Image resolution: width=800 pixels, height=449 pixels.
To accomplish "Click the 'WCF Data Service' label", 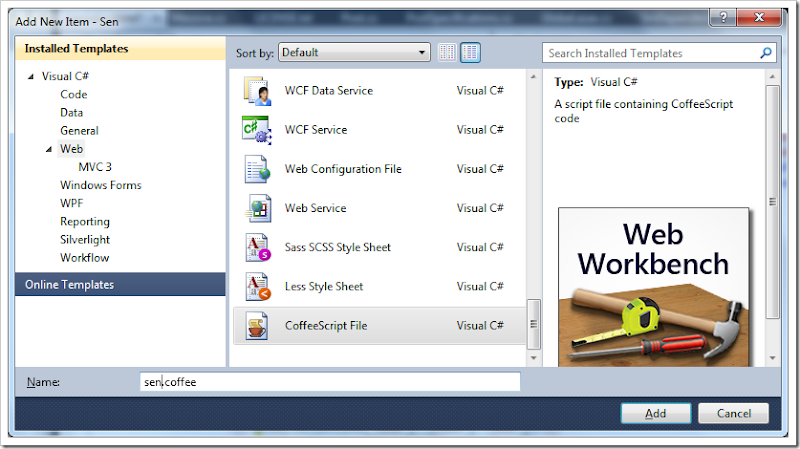I will (329, 91).
